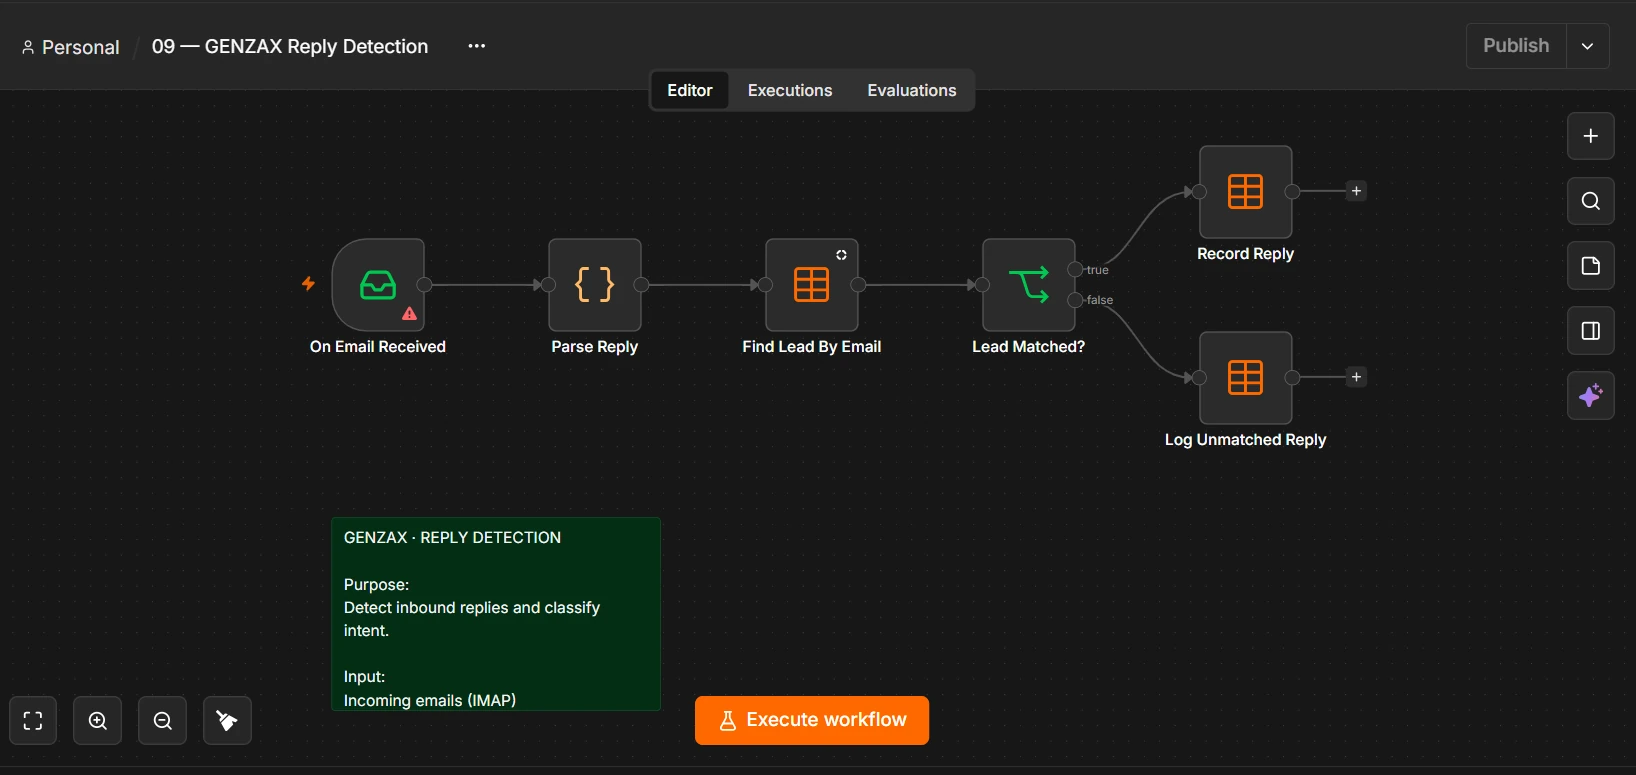Click the true output of Lead Matched?
Viewport: 1636px width, 775px height.
[x=1076, y=270]
